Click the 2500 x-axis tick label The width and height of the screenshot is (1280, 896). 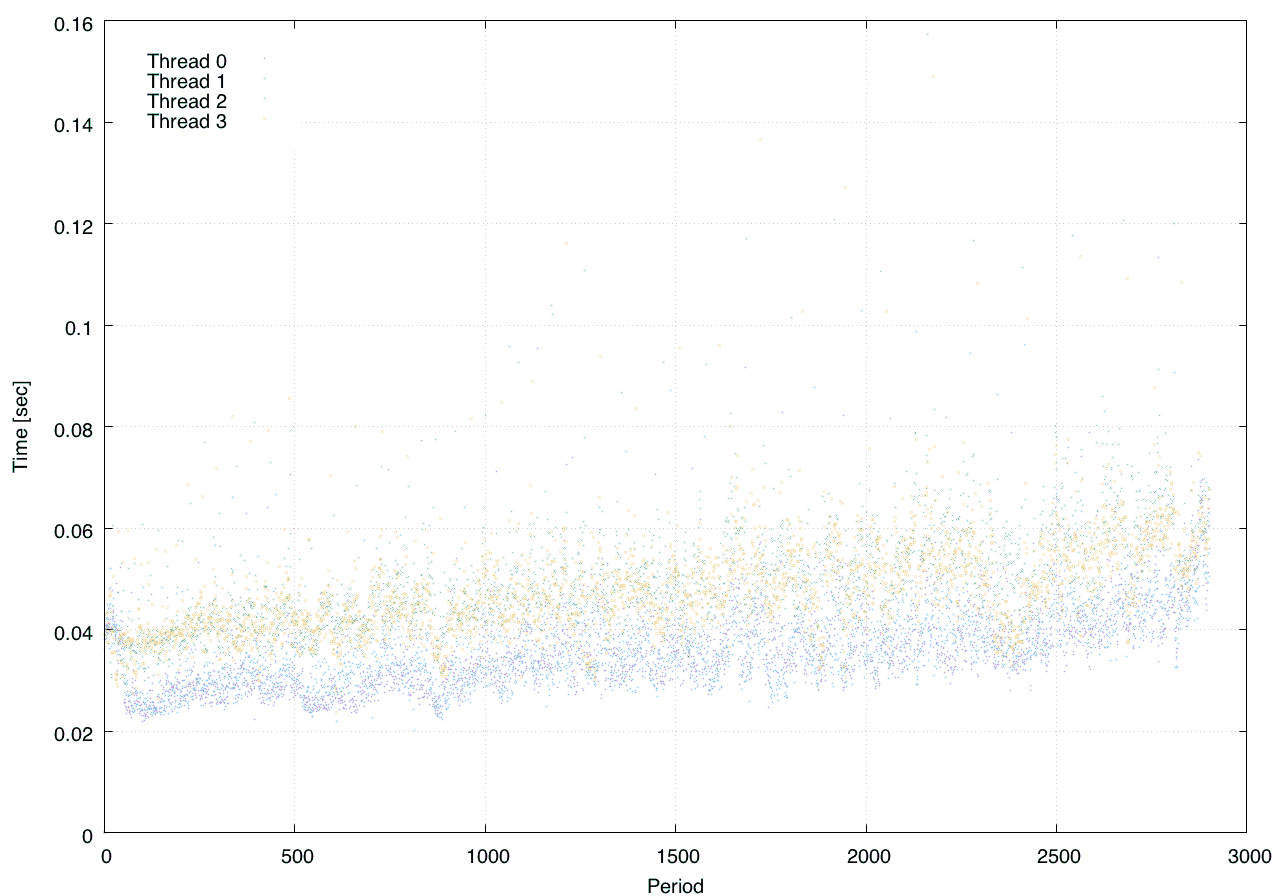pos(1056,856)
